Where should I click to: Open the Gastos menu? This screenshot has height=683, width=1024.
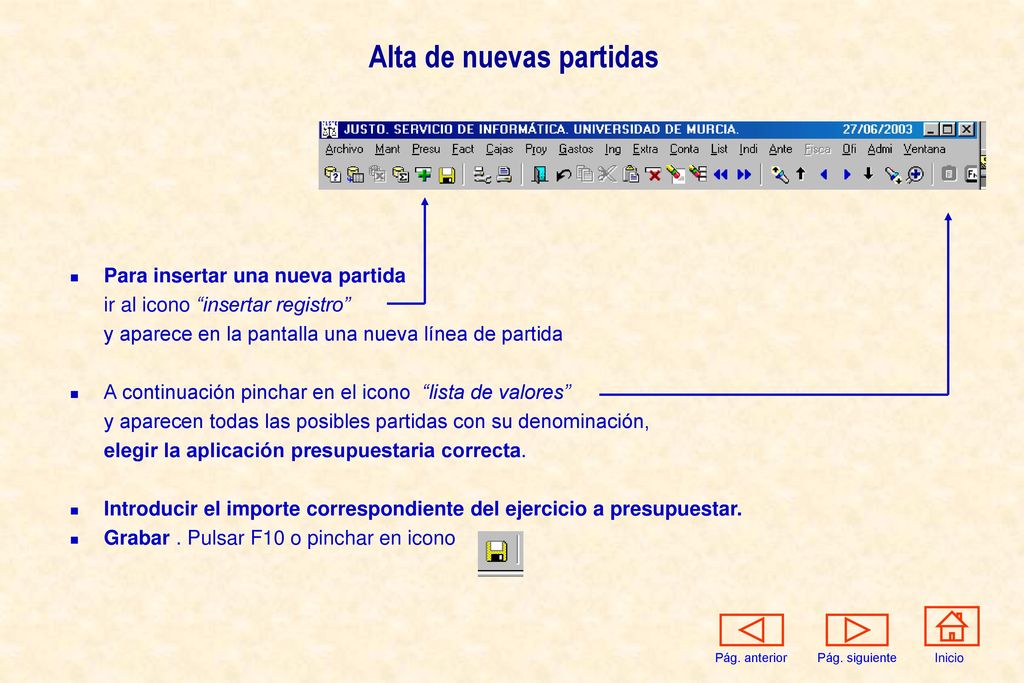click(x=576, y=149)
